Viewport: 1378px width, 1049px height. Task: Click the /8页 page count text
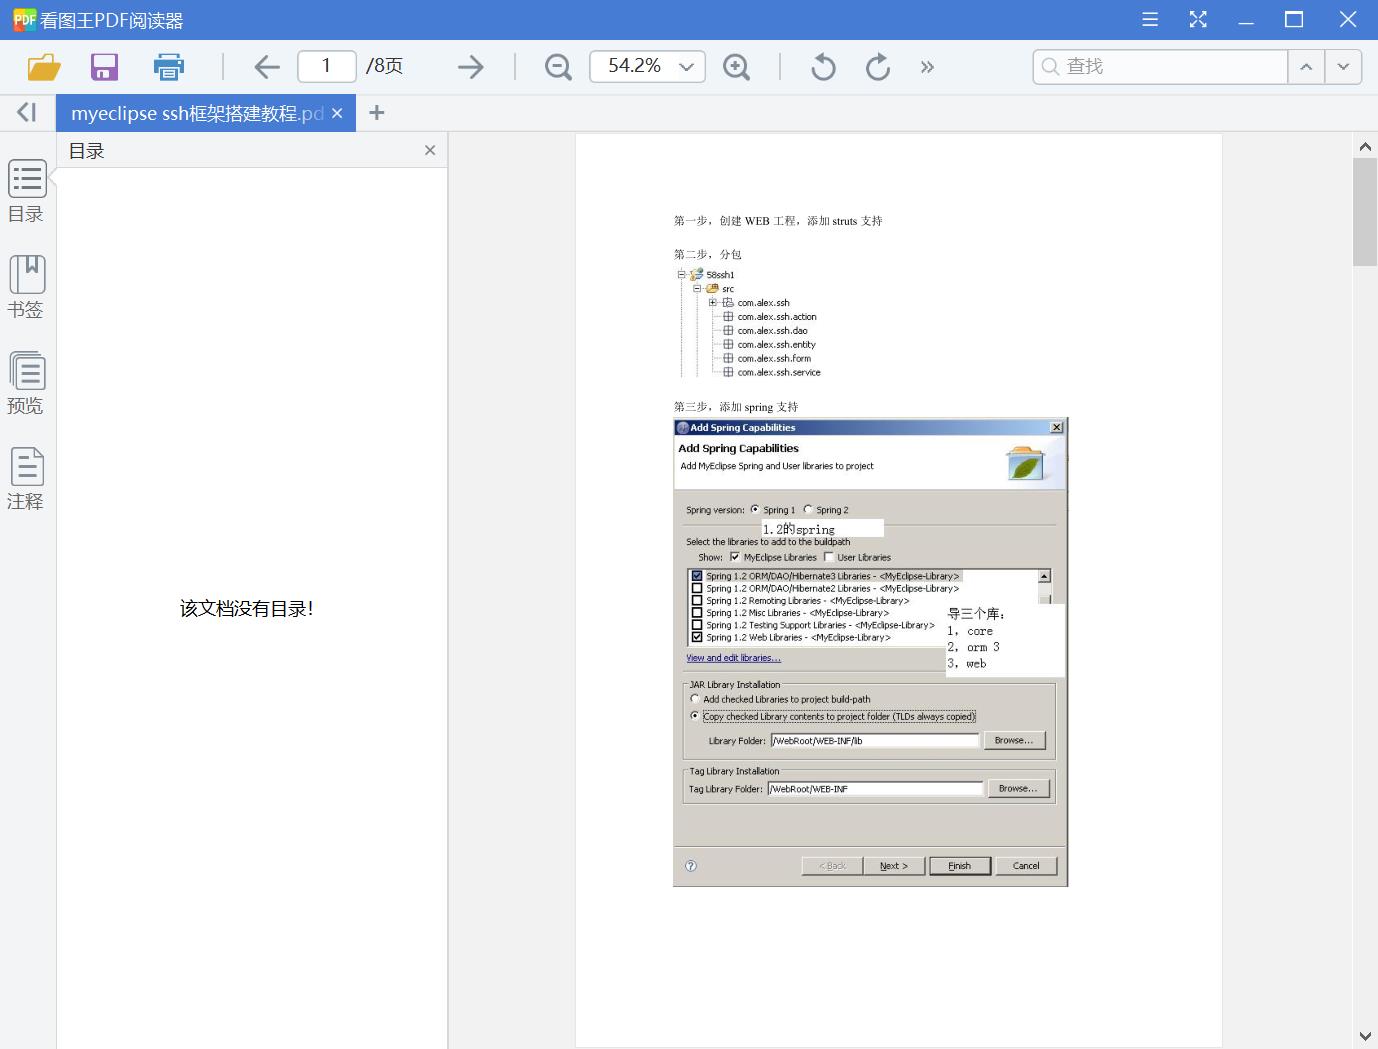(384, 66)
